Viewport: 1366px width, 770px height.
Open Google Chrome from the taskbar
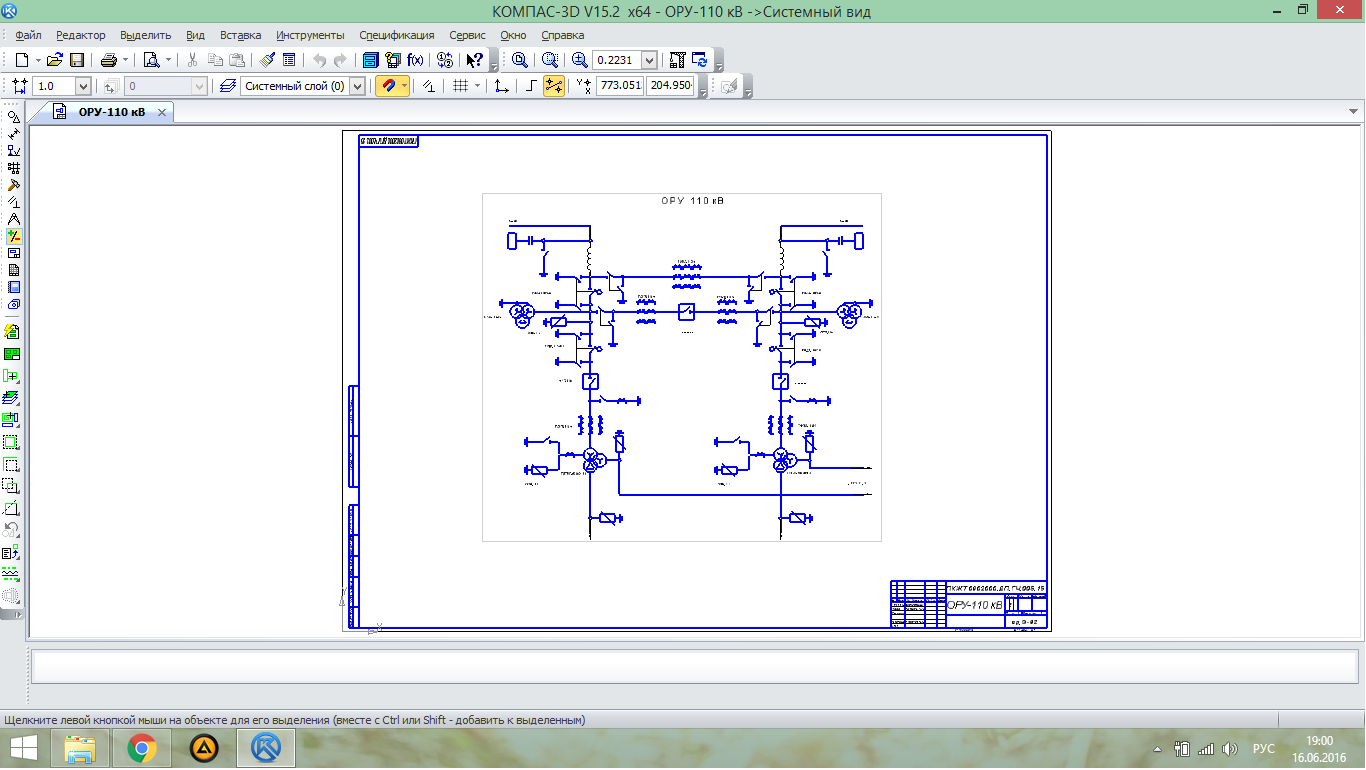(x=142, y=747)
